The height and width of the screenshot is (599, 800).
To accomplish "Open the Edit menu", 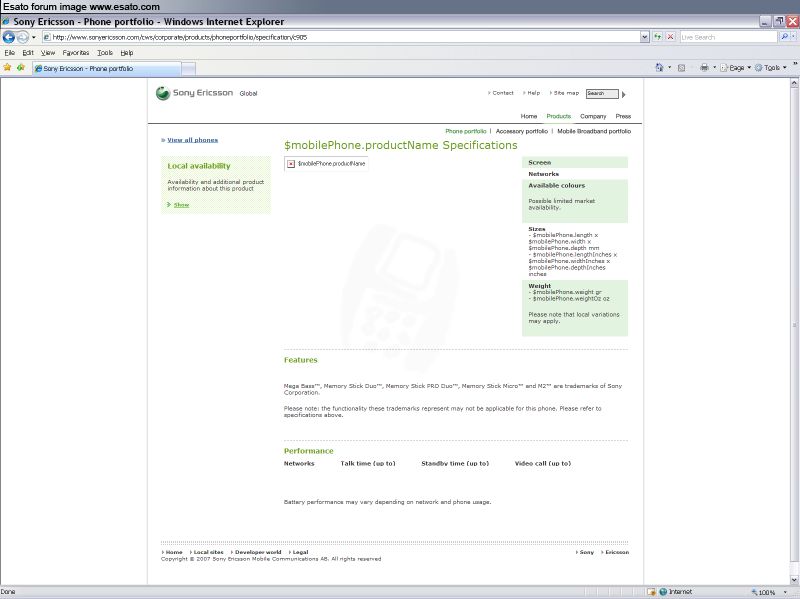I will point(28,53).
